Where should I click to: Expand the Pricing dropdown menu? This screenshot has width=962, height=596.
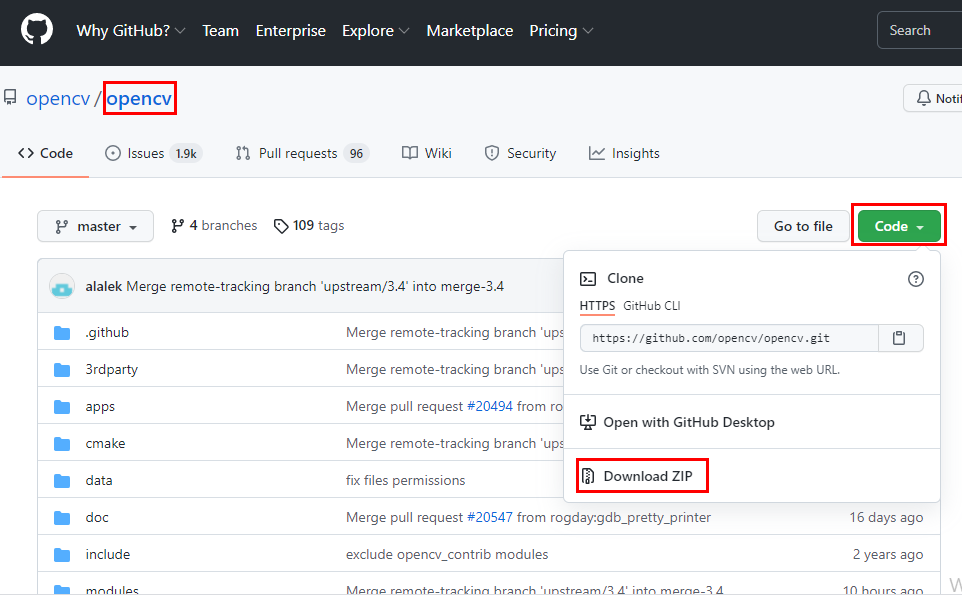point(561,31)
